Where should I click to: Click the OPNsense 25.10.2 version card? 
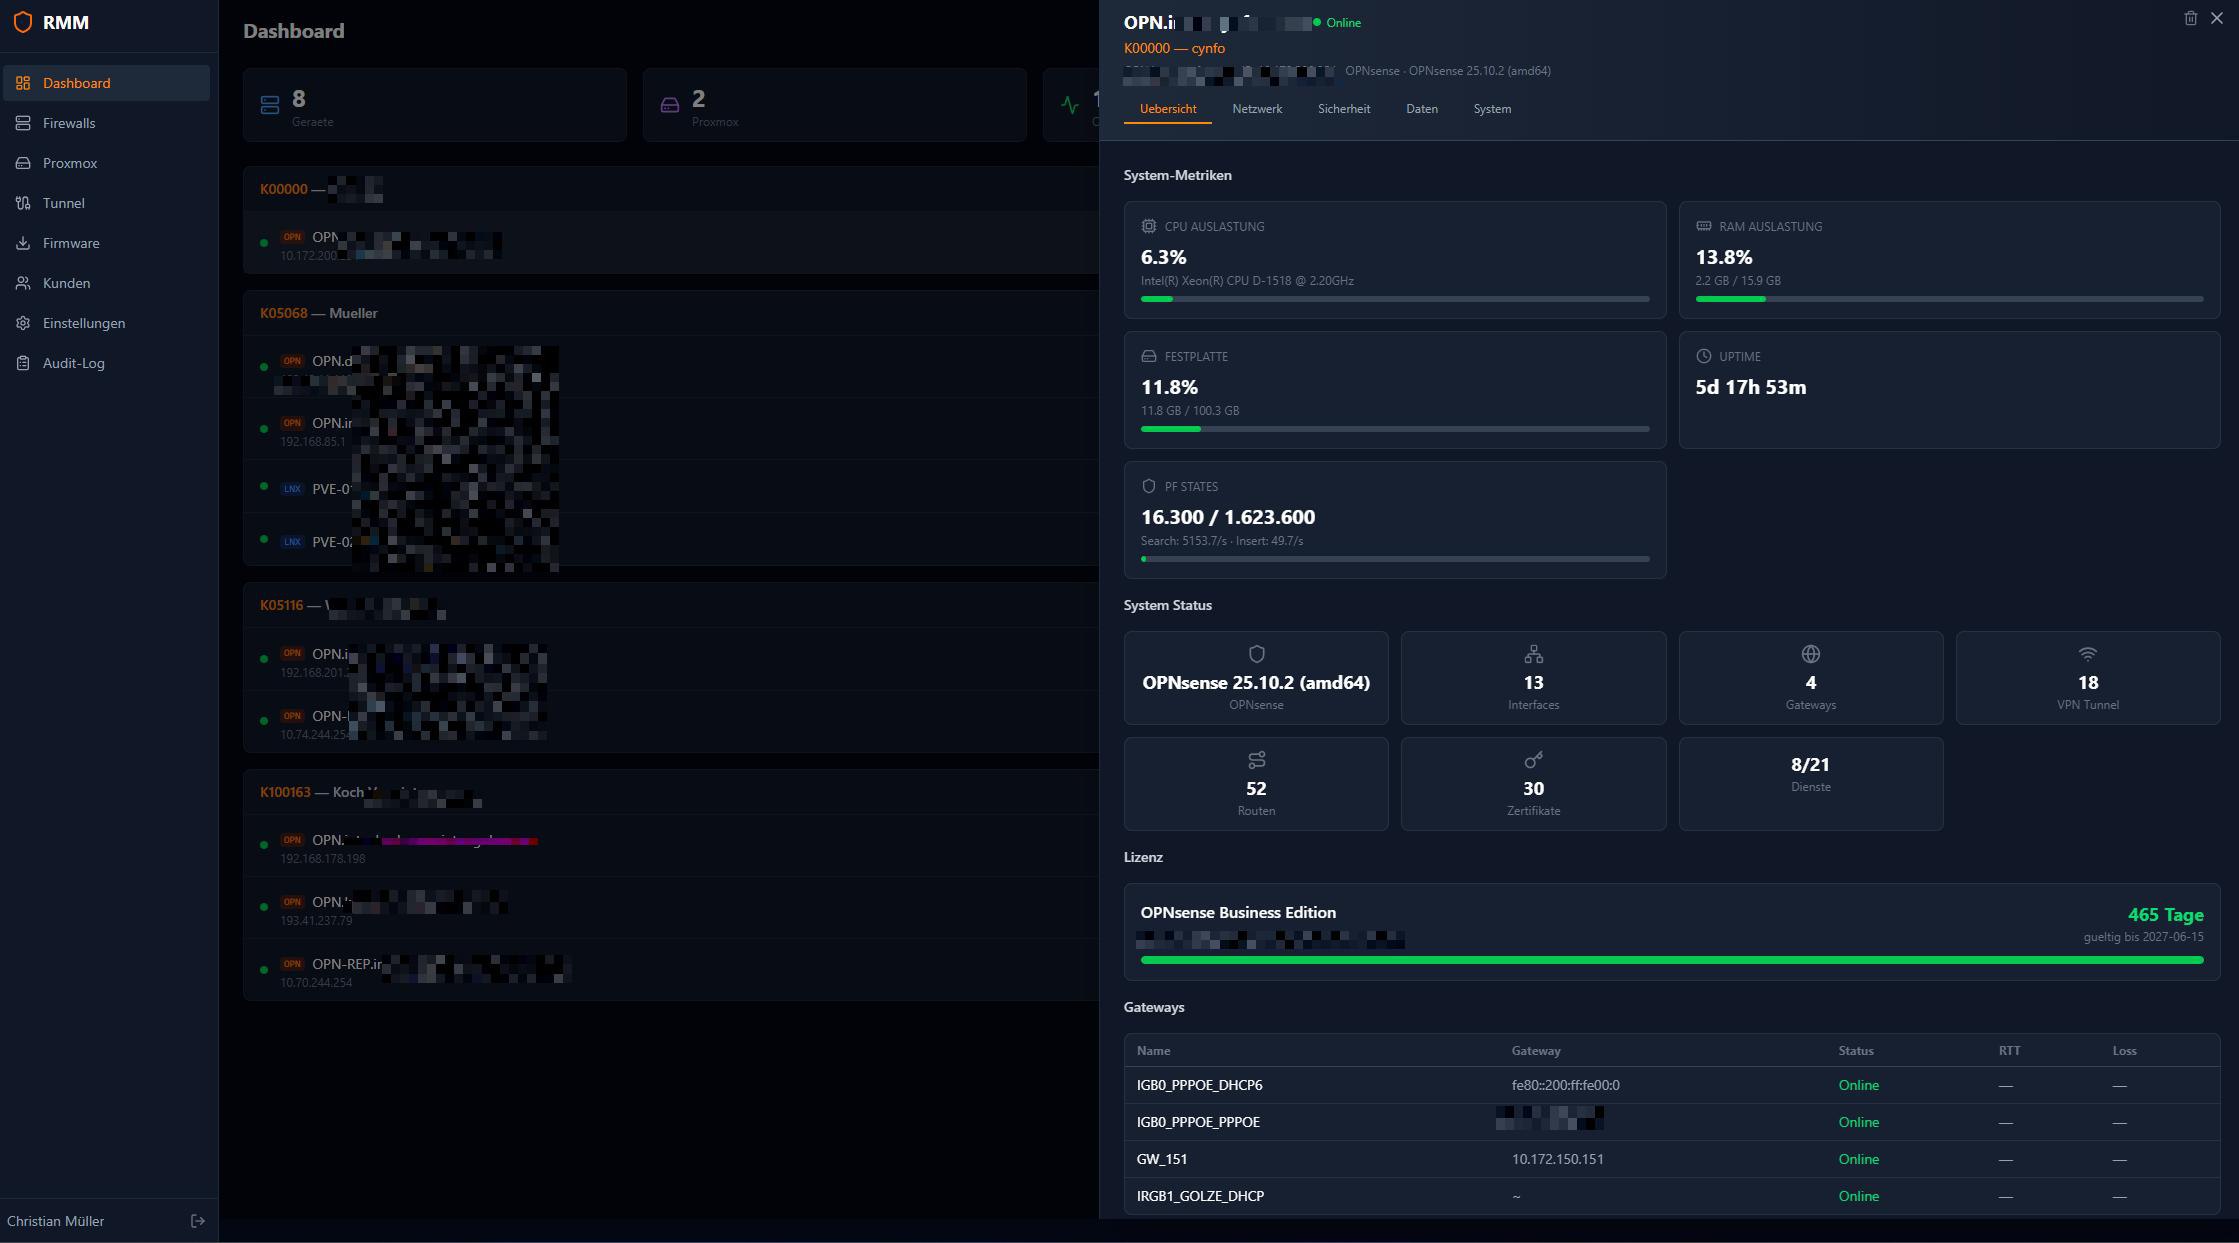pyautogui.click(x=1256, y=678)
